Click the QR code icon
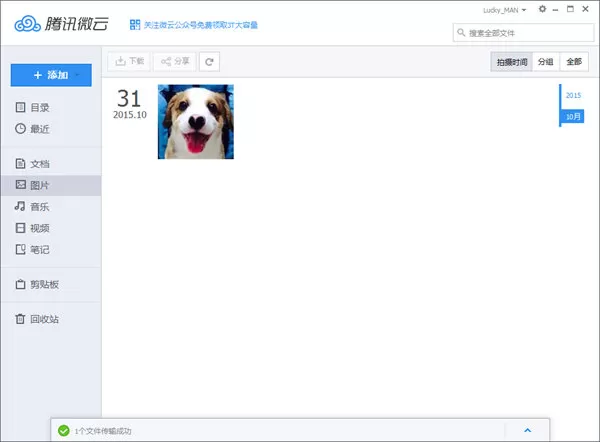The width and height of the screenshot is (600, 442). click(x=135, y=25)
